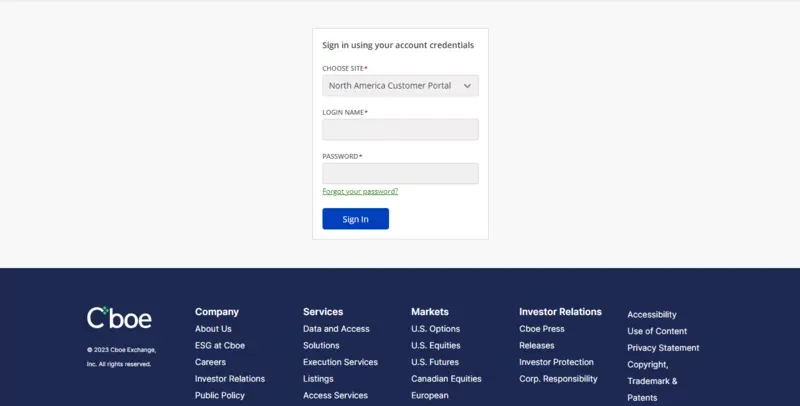This screenshot has width=800, height=406.
Task: Open the Privacy Statement link
Action: [663, 348]
